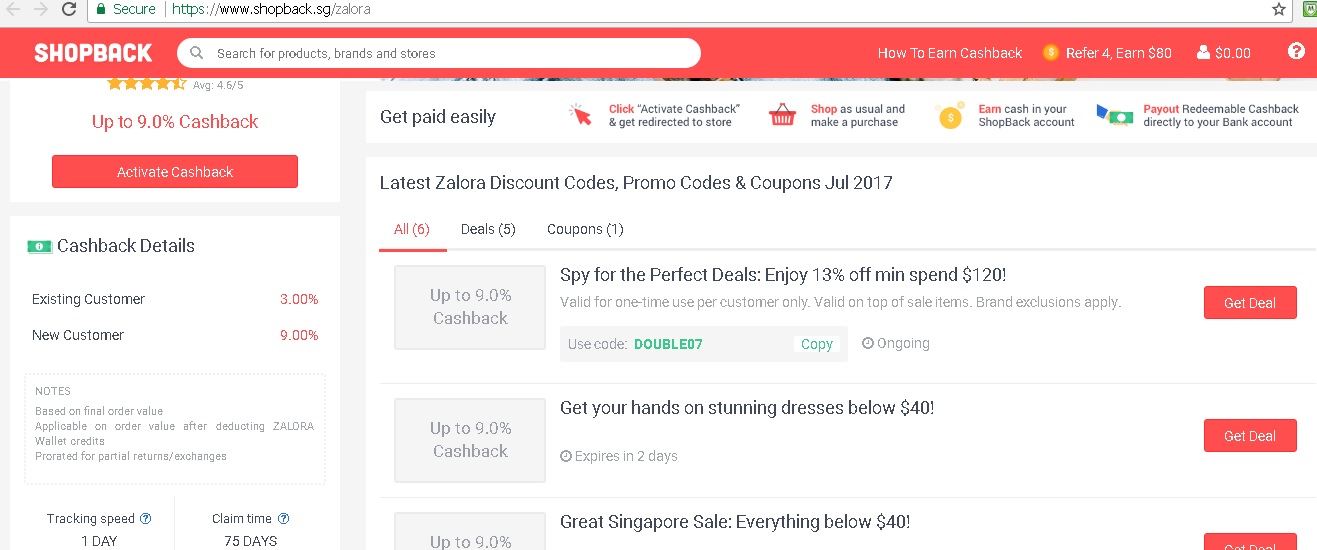Click the ShopBack logo
This screenshot has height=550, width=1317.
point(93,53)
